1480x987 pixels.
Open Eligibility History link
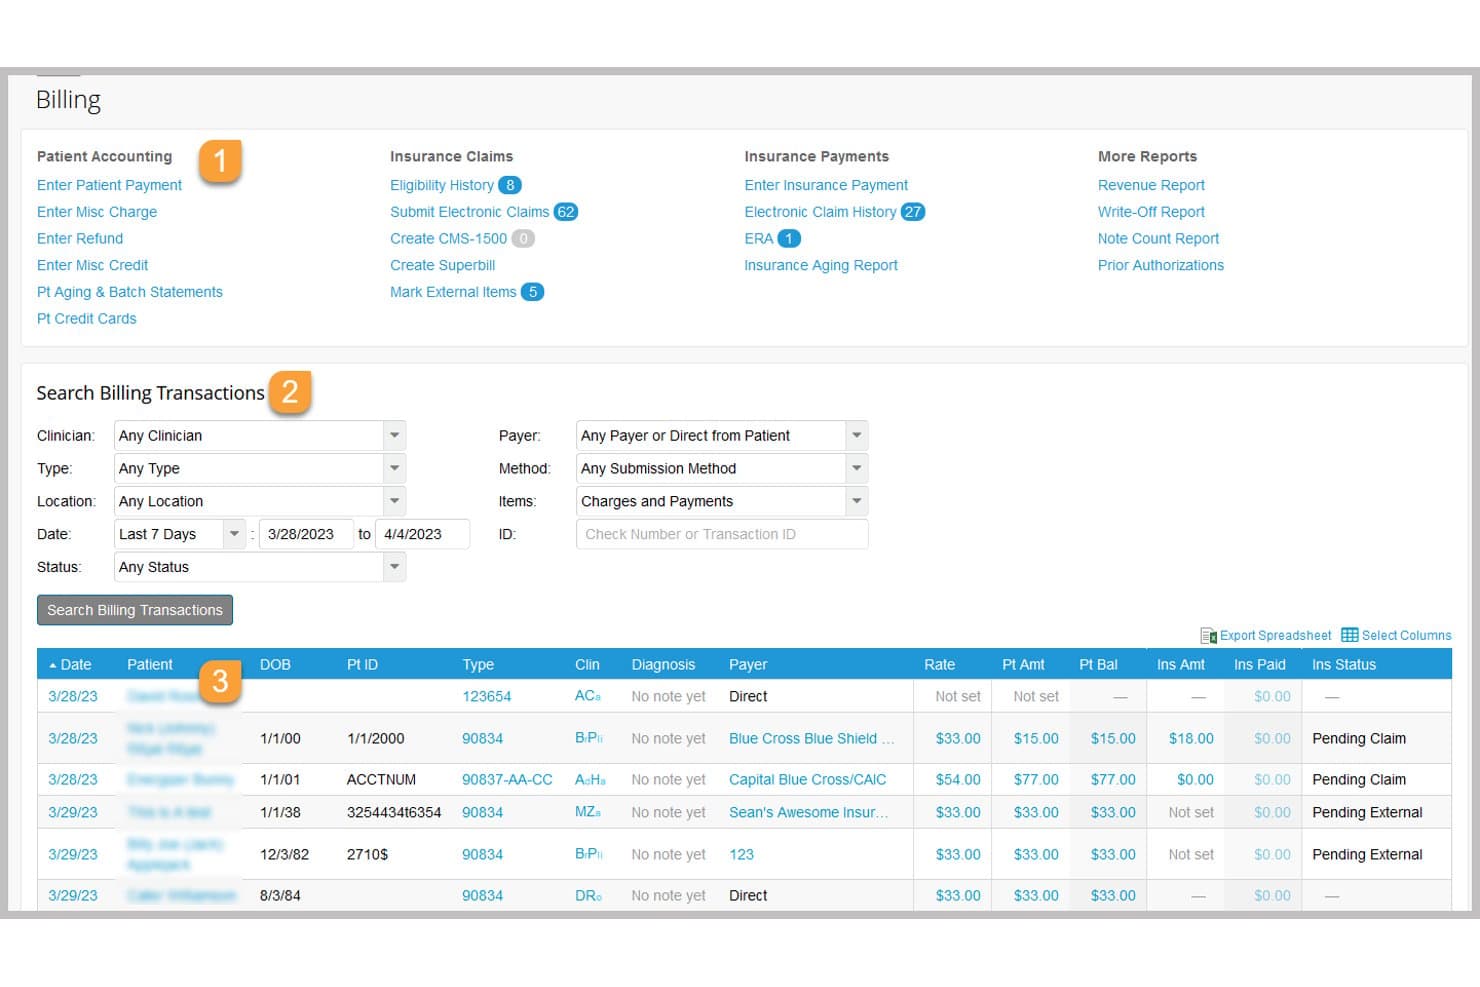442,185
